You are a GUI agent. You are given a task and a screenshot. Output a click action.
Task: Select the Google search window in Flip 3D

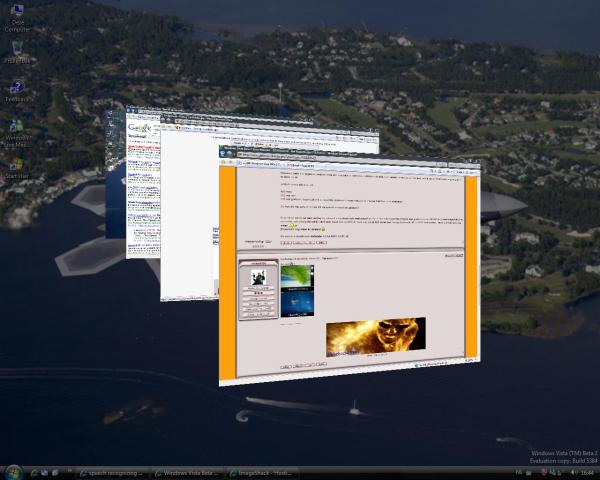coord(143,184)
